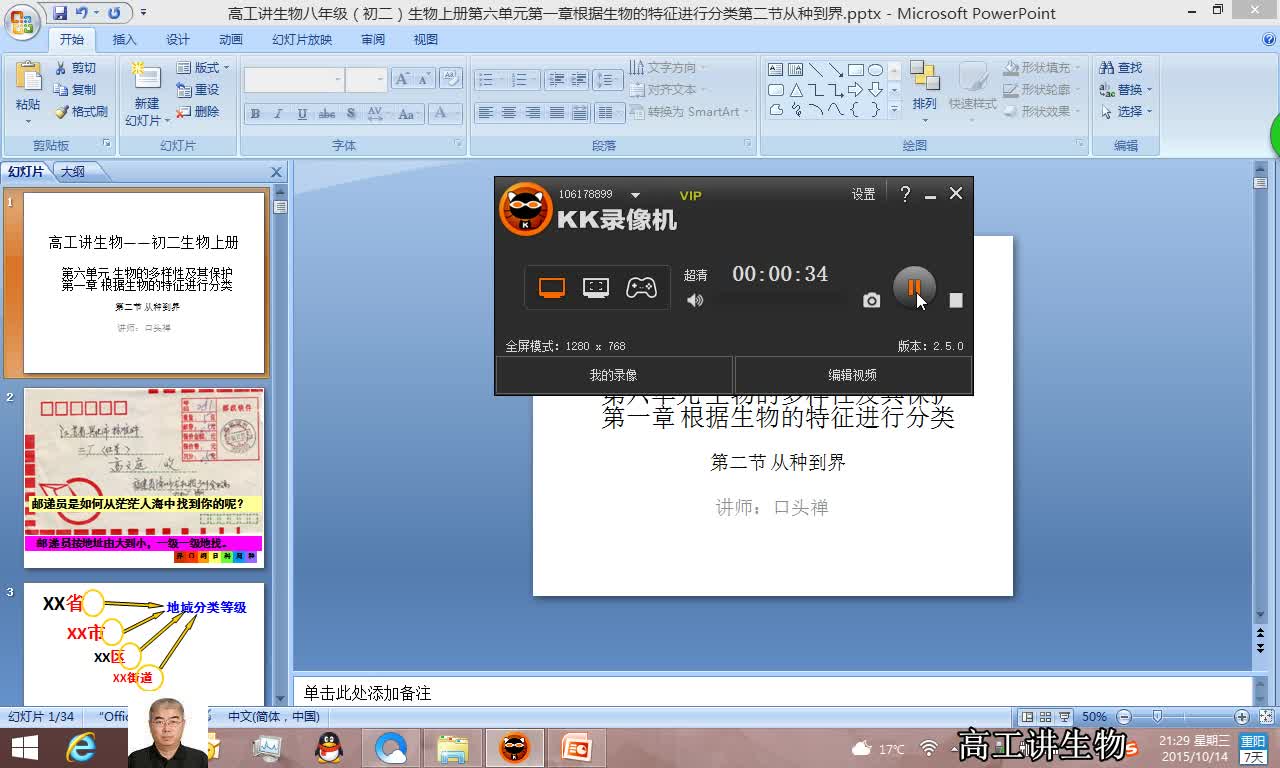The image size is (1280, 768).
Task: Click 查找 in the editing group
Action: point(1121,68)
